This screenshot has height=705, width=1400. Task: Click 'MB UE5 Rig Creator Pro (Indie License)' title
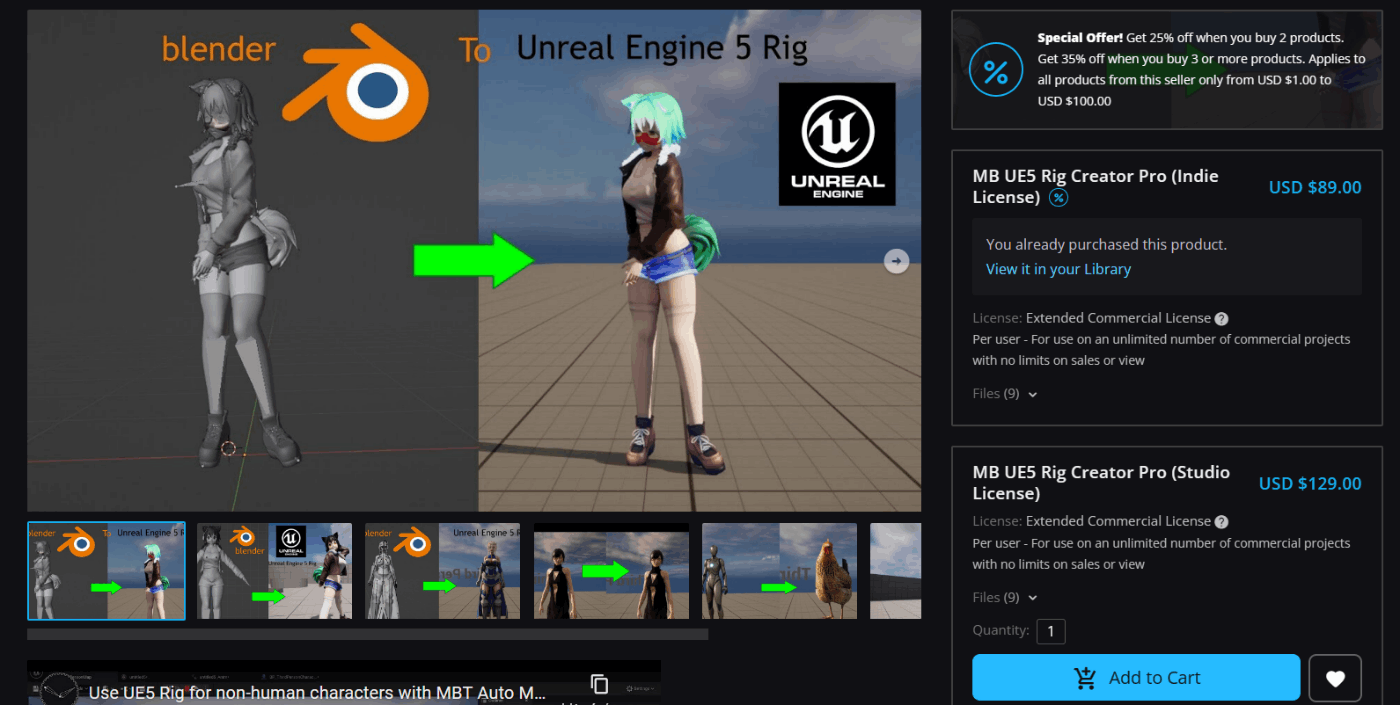[1095, 186]
